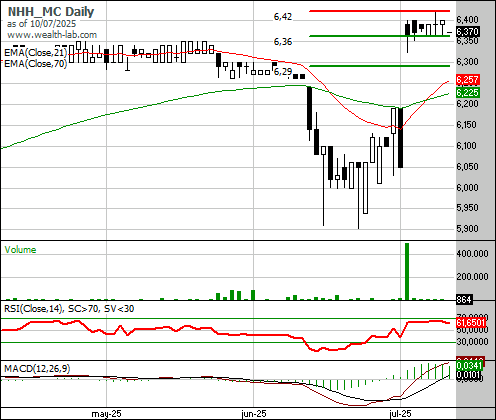Open the www.wealth-lab.com link text
Screen dimensions: 496x420
click(52, 35)
